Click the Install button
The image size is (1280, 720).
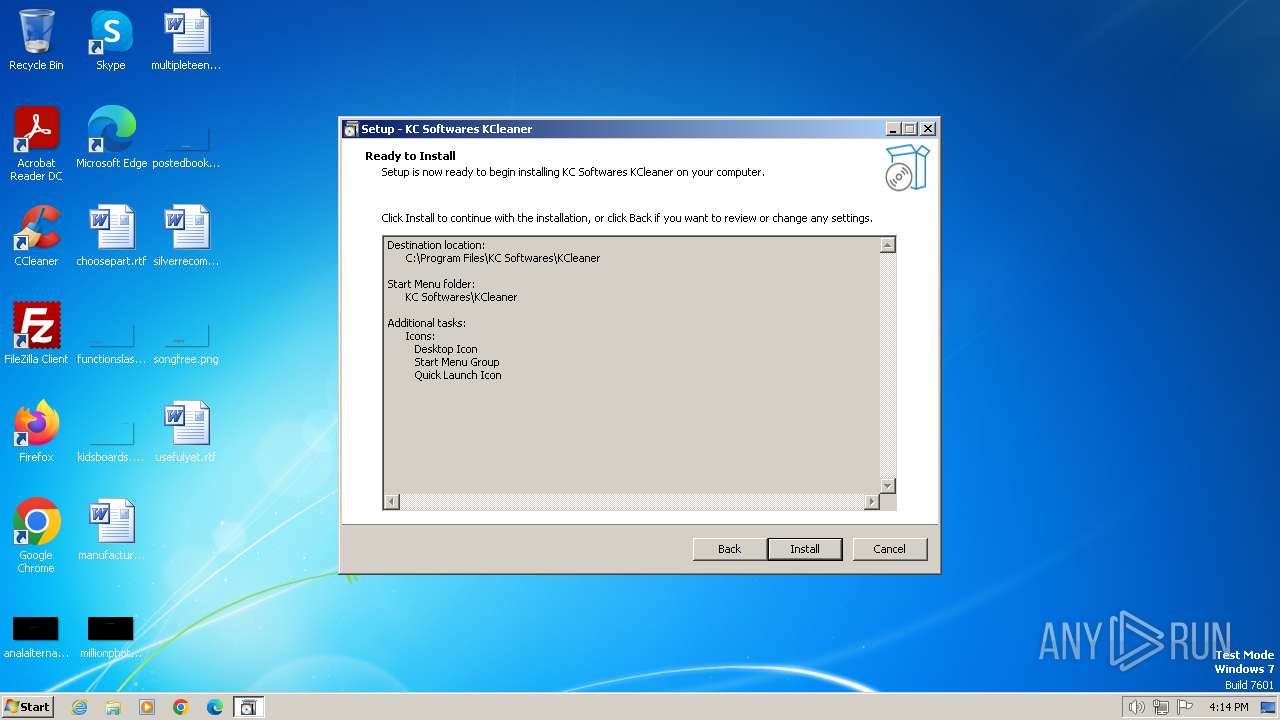click(805, 549)
